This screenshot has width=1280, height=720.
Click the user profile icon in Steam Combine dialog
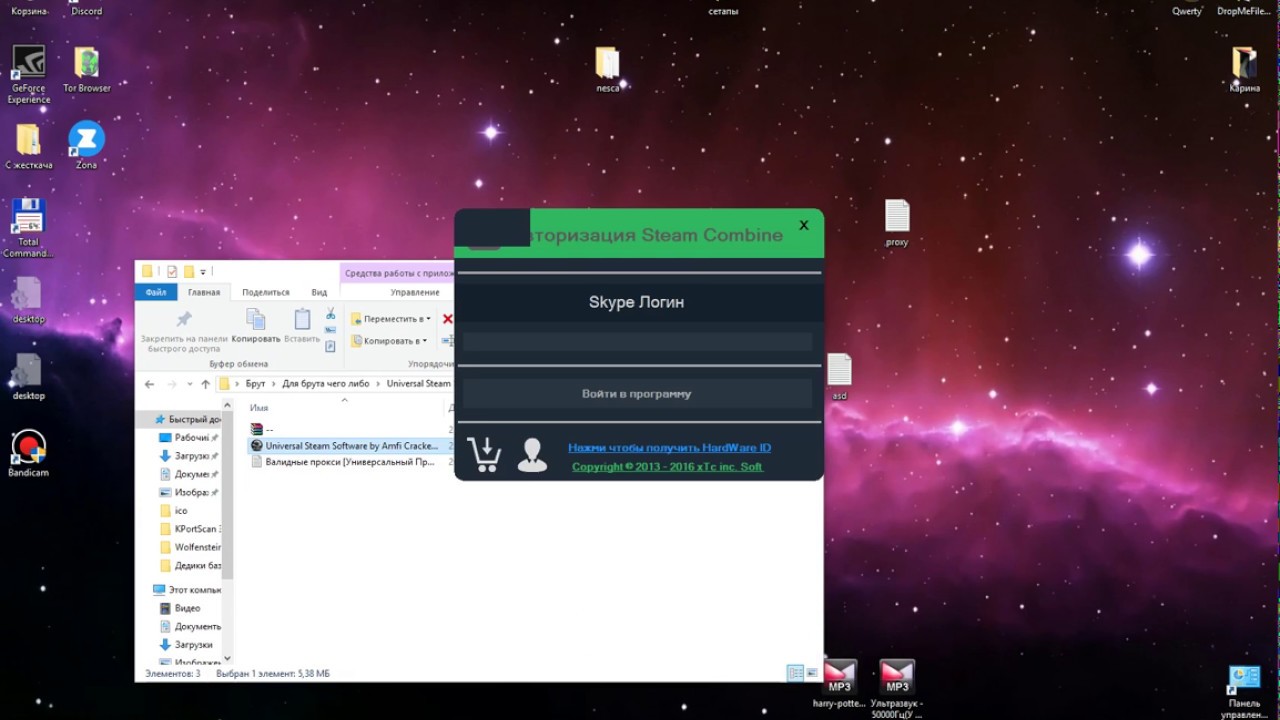tap(532, 455)
